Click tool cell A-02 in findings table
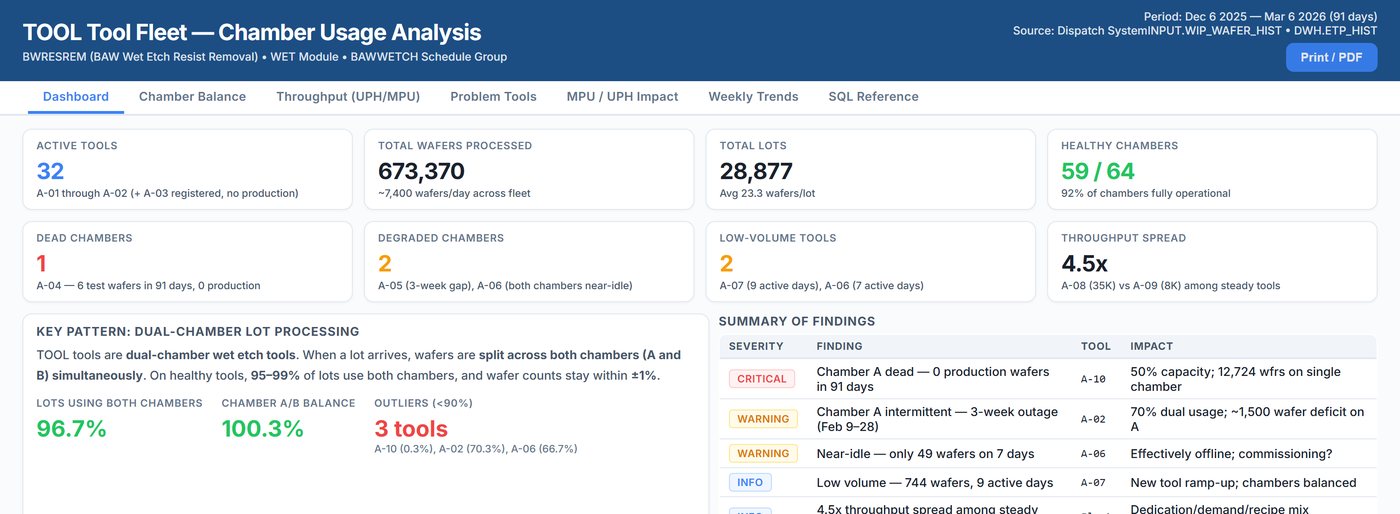1400x514 pixels. (x=1093, y=419)
